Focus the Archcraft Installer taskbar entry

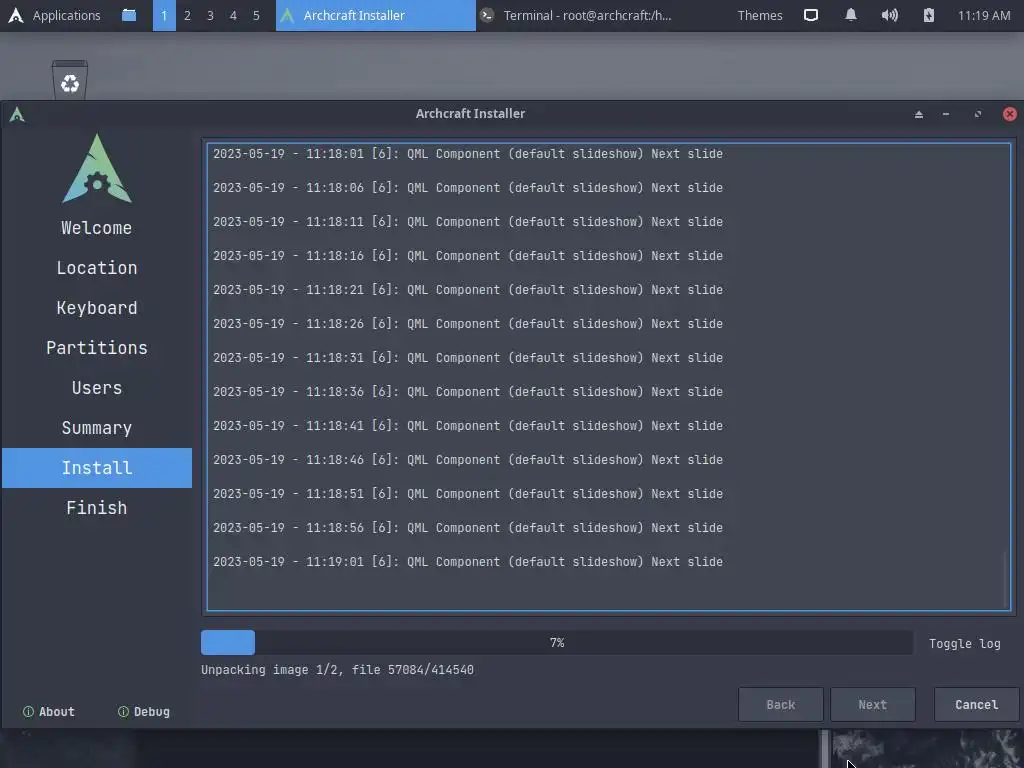(x=376, y=15)
